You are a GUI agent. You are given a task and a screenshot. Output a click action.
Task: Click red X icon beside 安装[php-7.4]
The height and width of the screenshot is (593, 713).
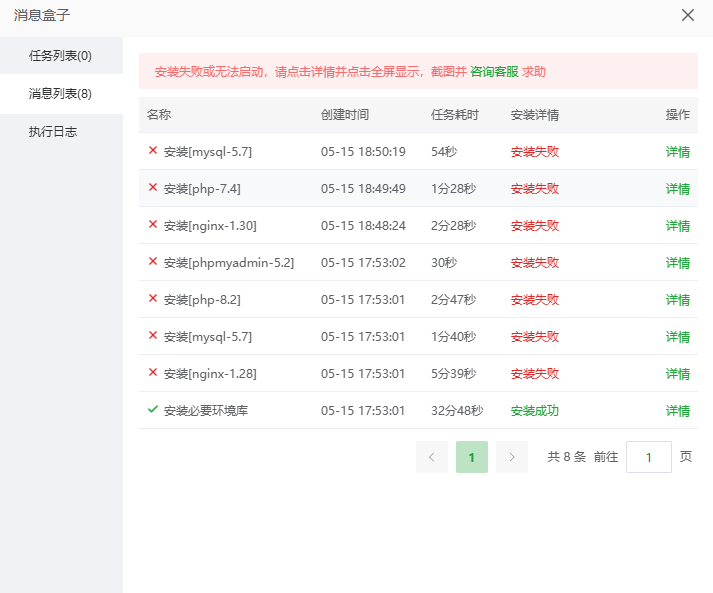153,187
